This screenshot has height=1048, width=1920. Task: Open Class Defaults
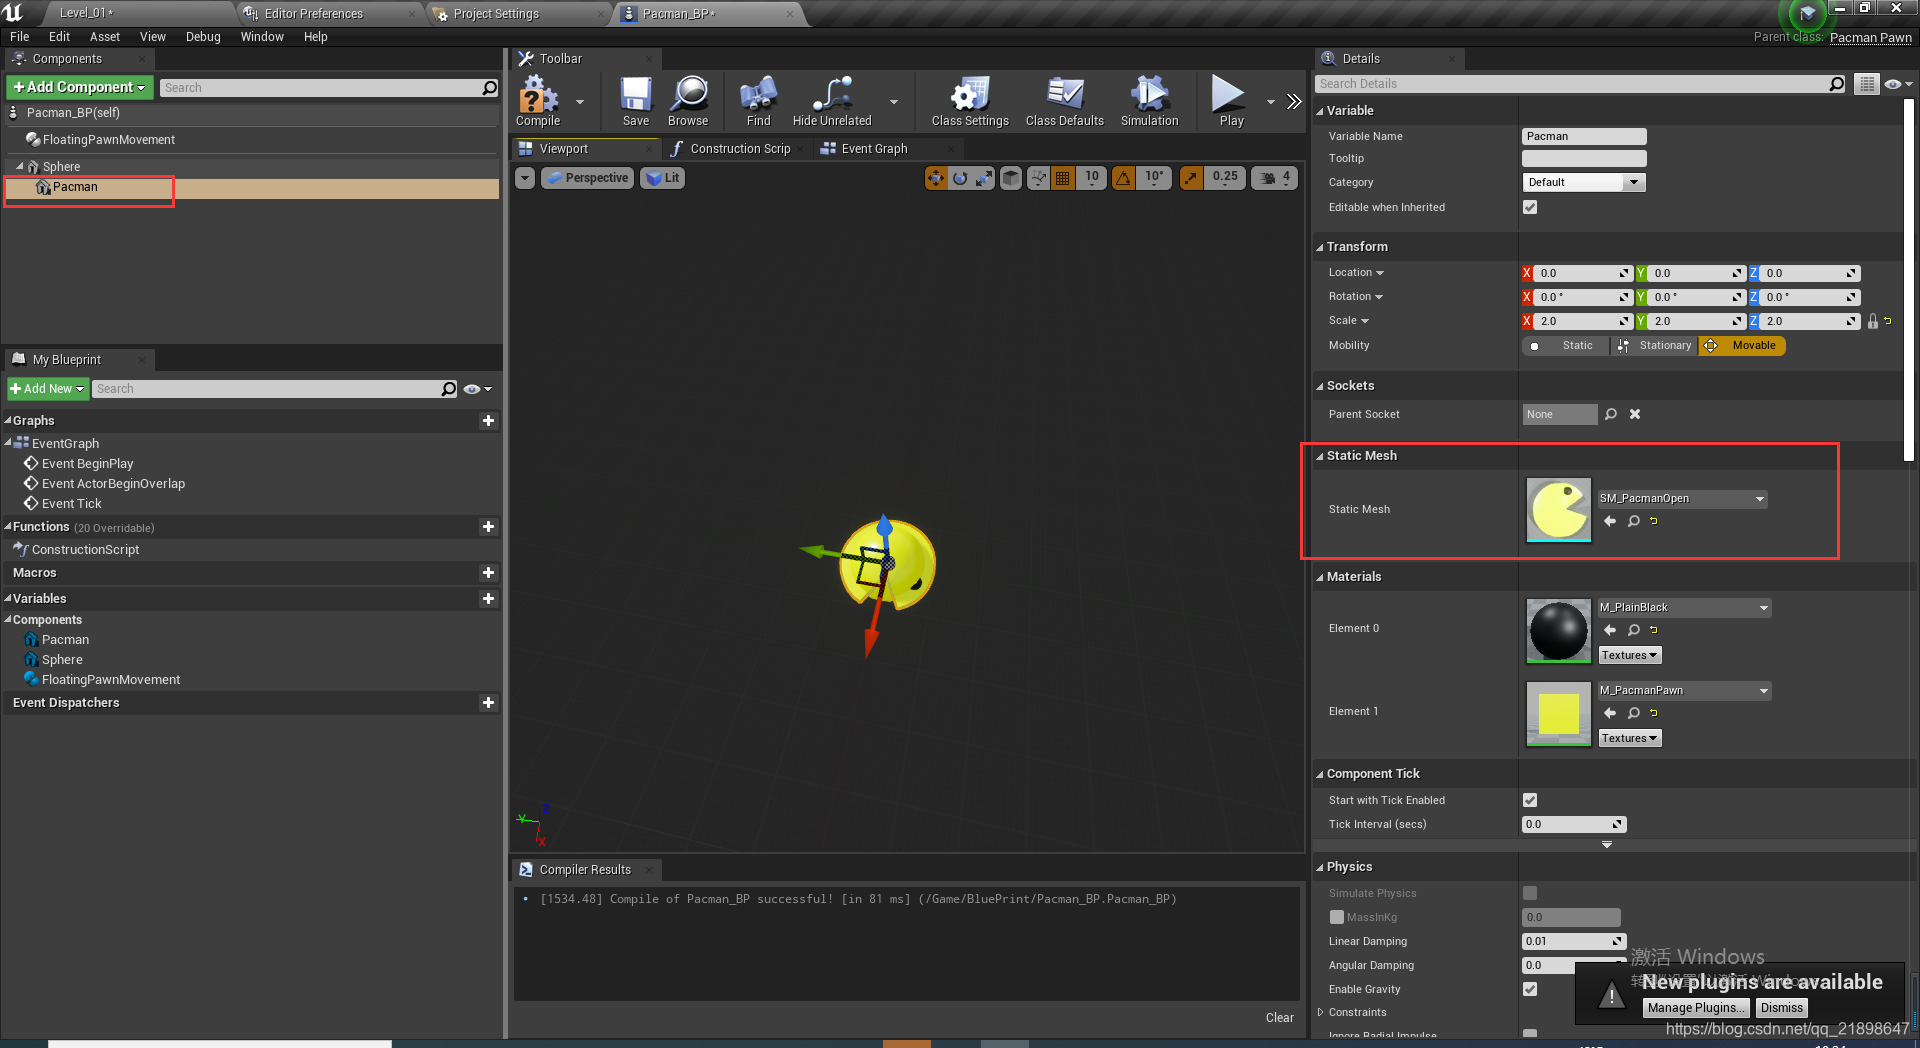coord(1065,101)
